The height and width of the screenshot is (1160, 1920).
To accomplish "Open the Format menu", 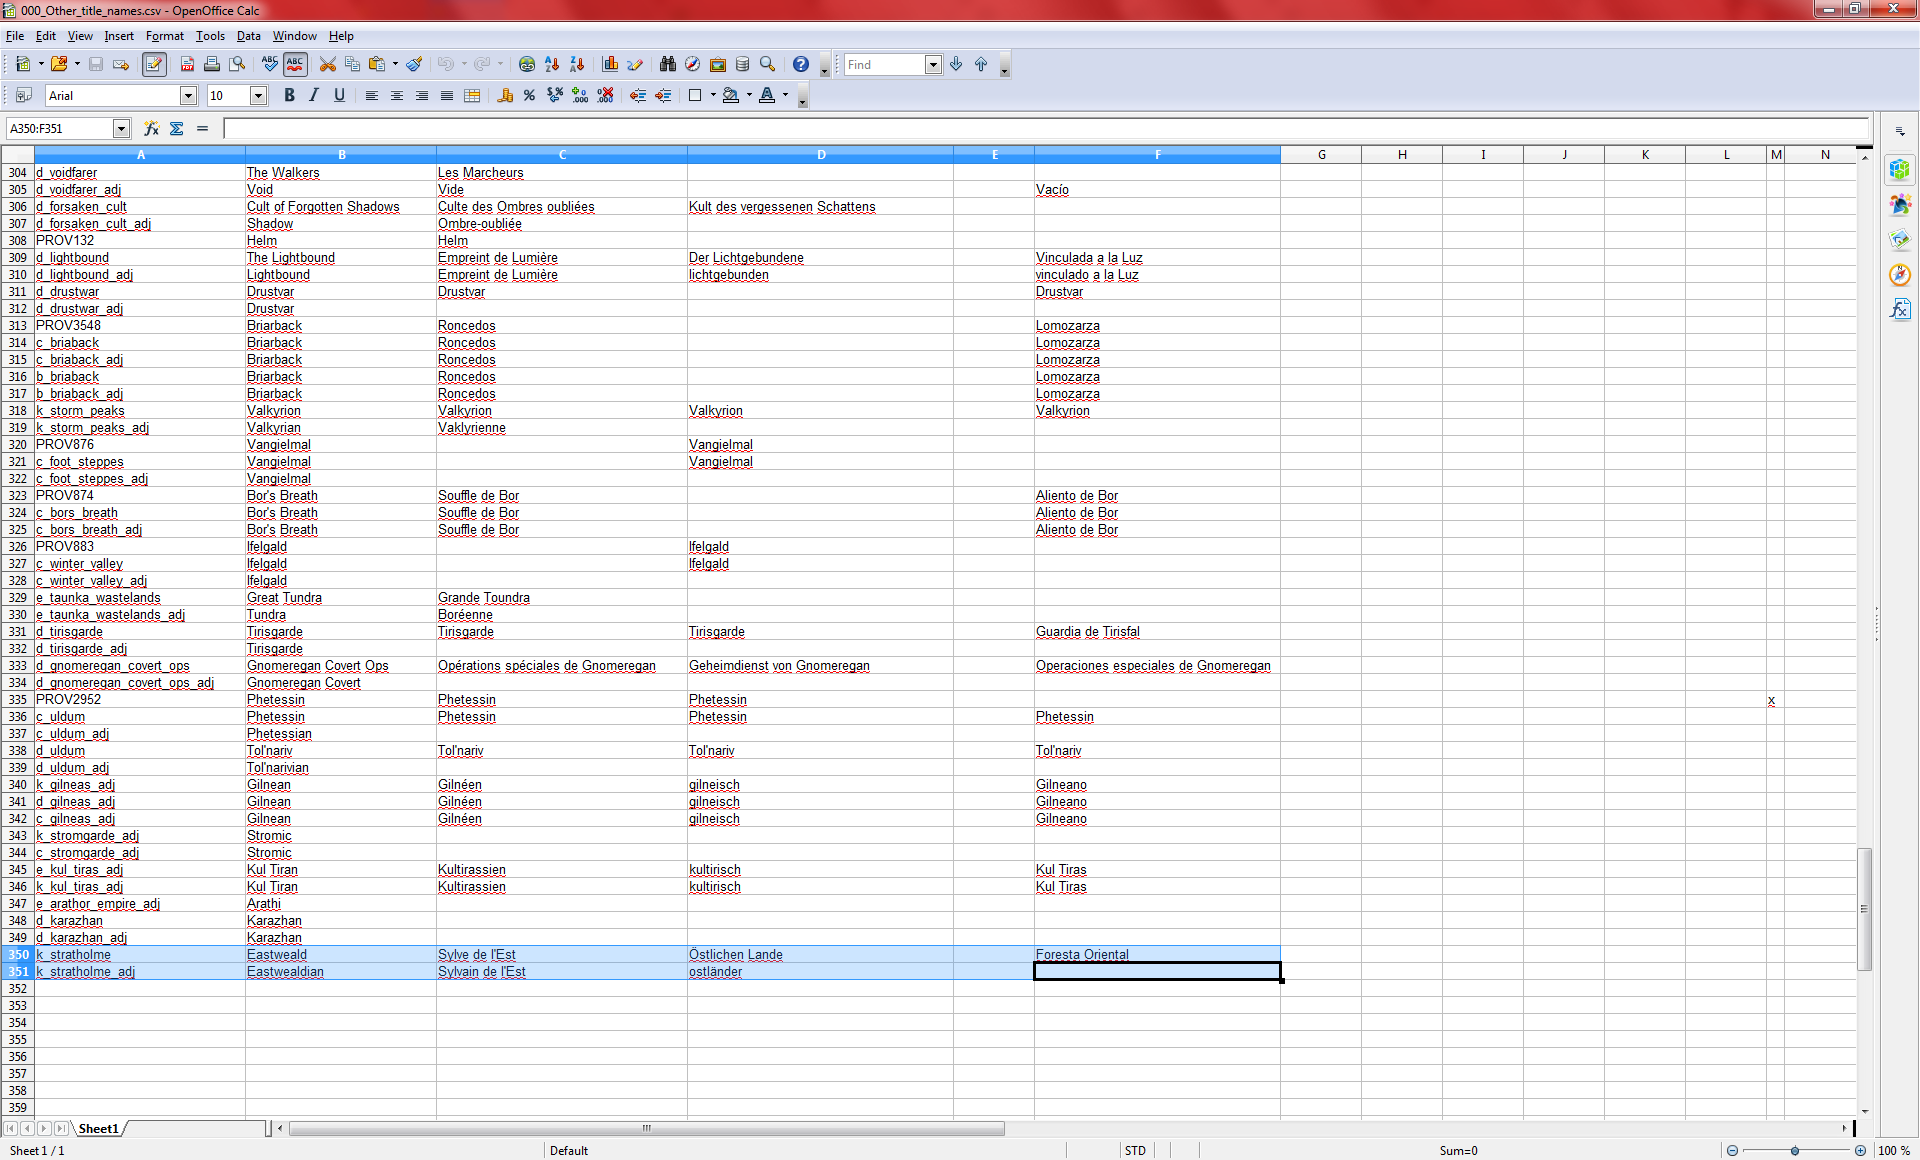I will click(165, 36).
